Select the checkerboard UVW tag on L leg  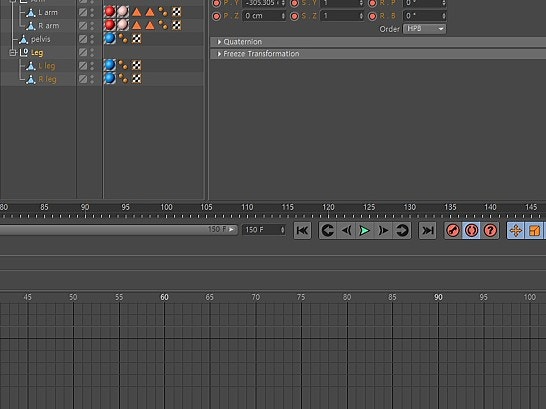[x=136, y=65]
